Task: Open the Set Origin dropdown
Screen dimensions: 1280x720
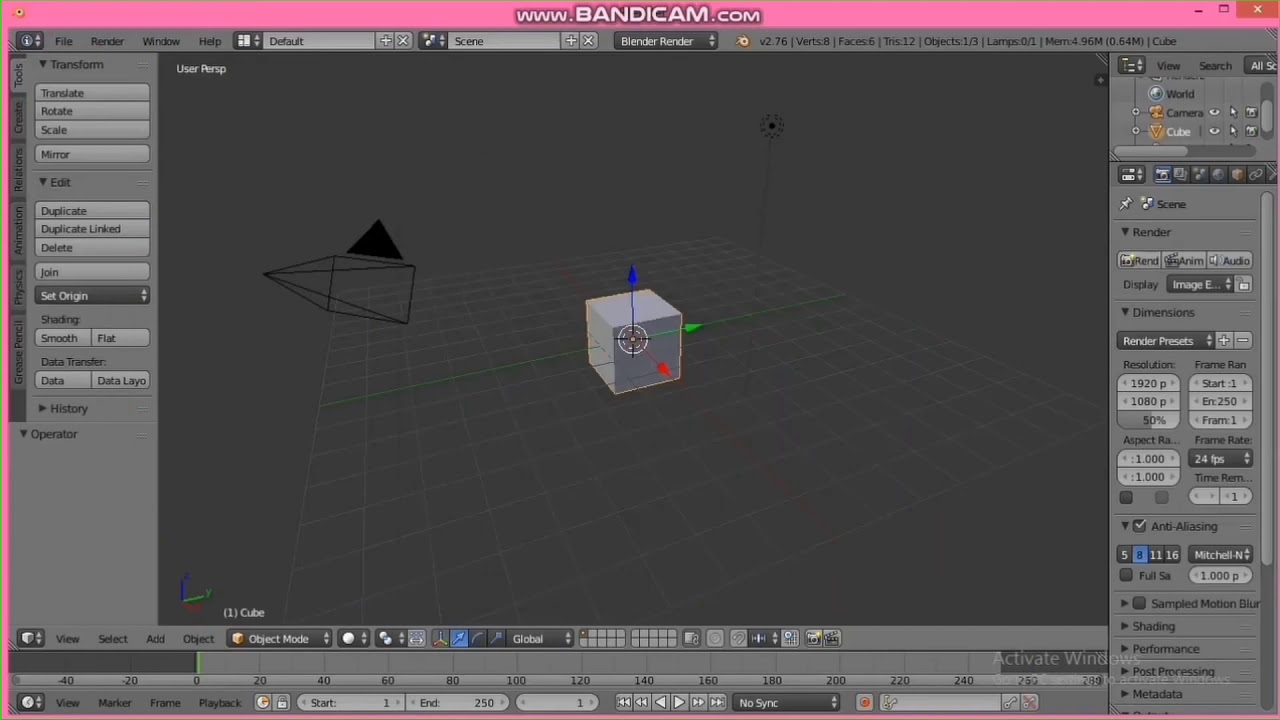Action: click(93, 296)
